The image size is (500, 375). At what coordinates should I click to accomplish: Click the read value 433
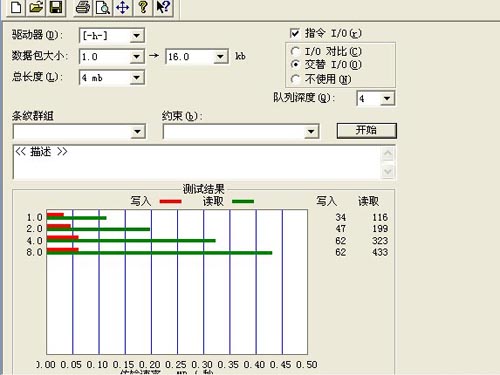380,252
